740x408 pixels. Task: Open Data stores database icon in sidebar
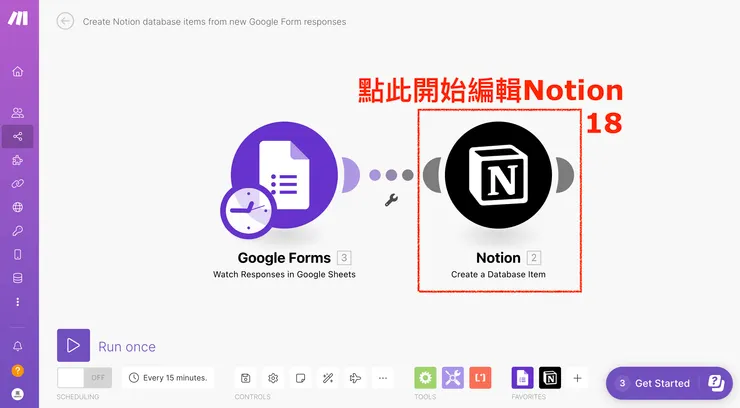(x=17, y=278)
